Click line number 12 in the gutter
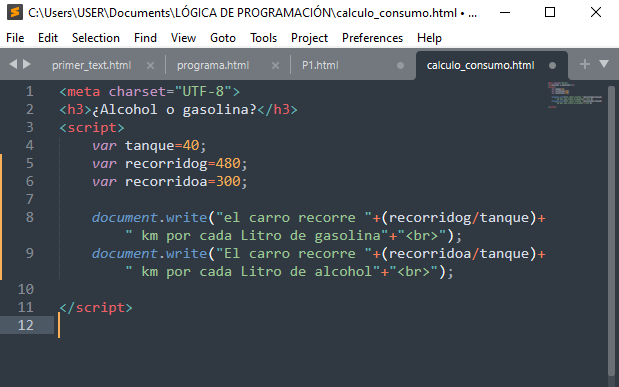Image resolution: width=619 pixels, height=387 pixels. 26,325
